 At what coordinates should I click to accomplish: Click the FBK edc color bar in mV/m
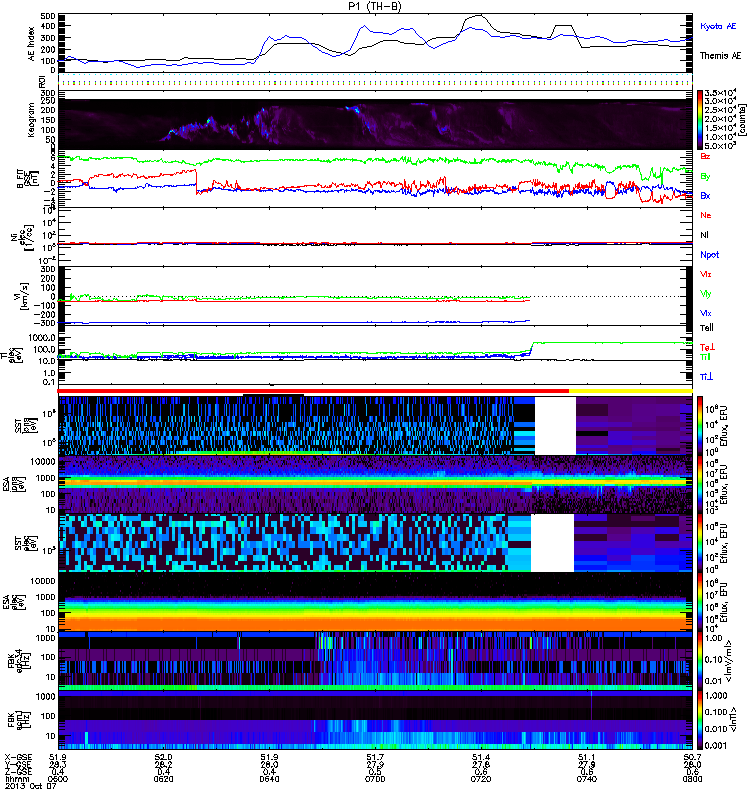(700, 661)
